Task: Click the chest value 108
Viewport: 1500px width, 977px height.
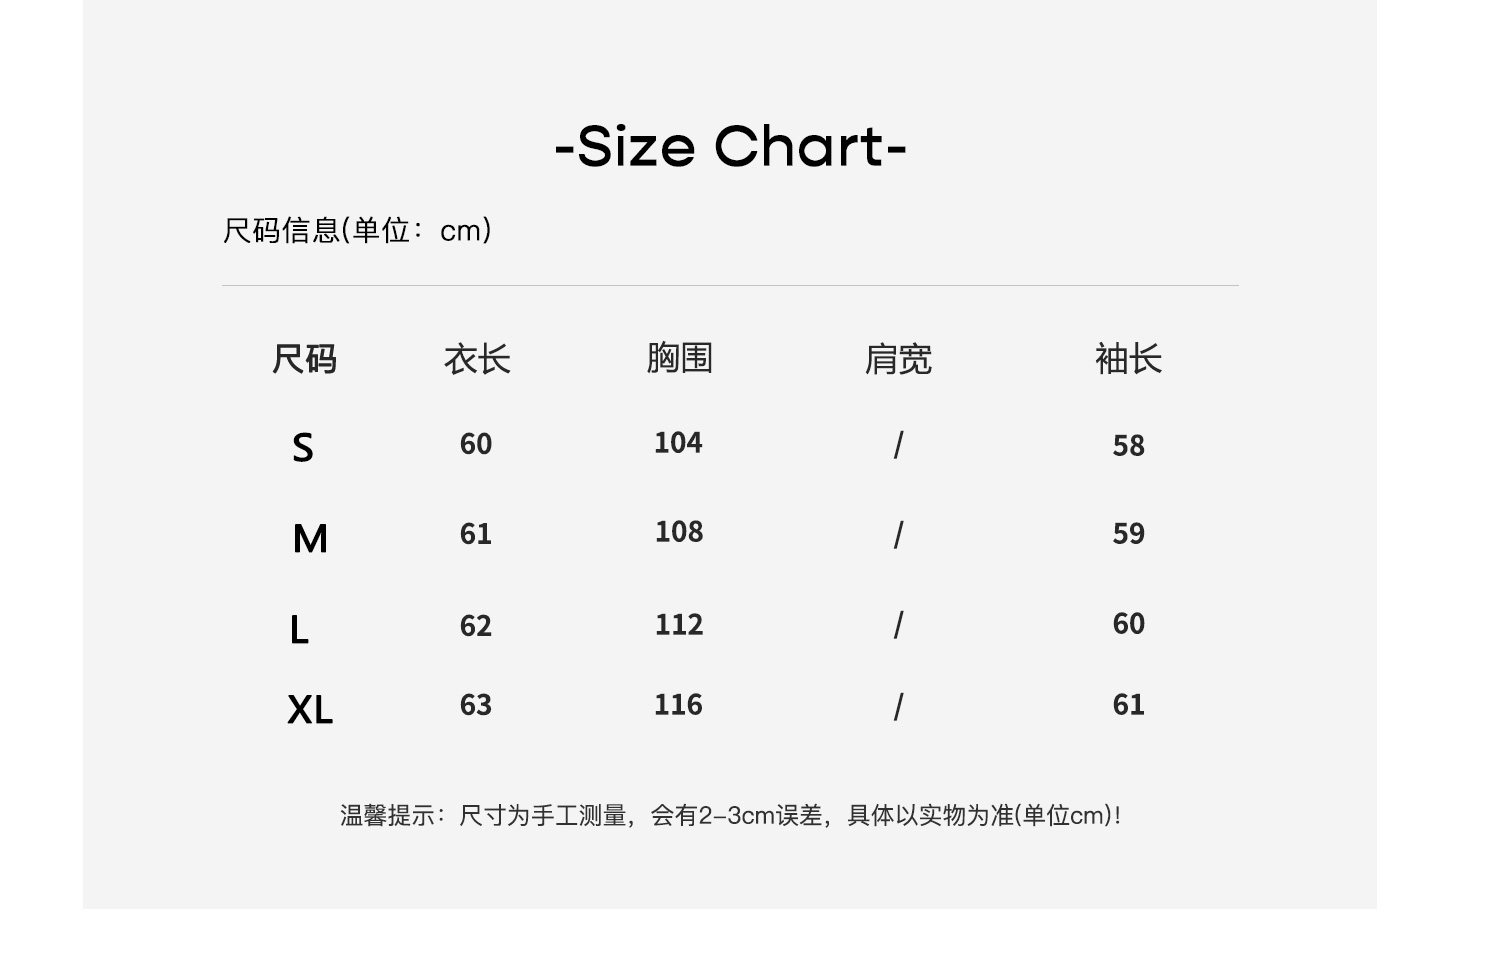Action: pos(679,532)
